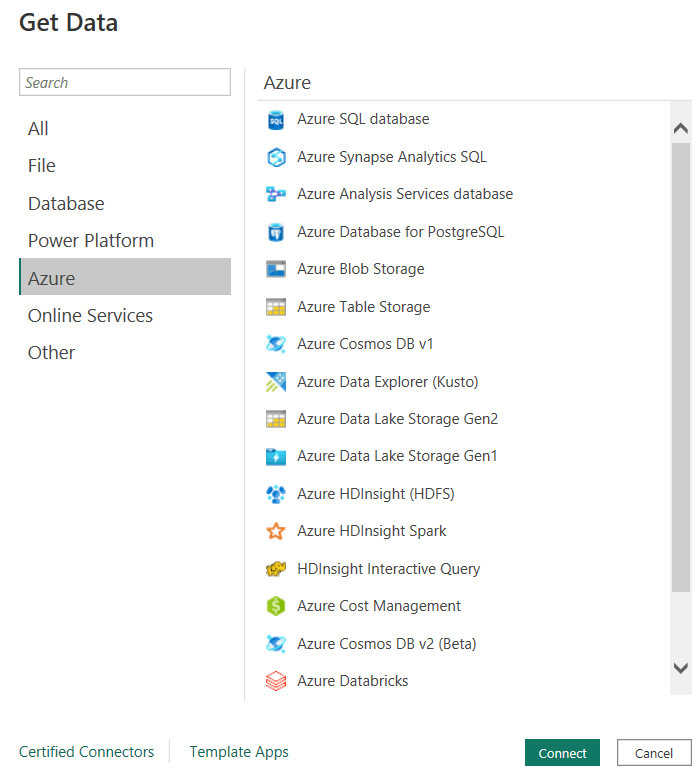Click the Azure HDInsight (HDFS) icon
The height and width of the screenshot is (776, 698).
point(276,494)
